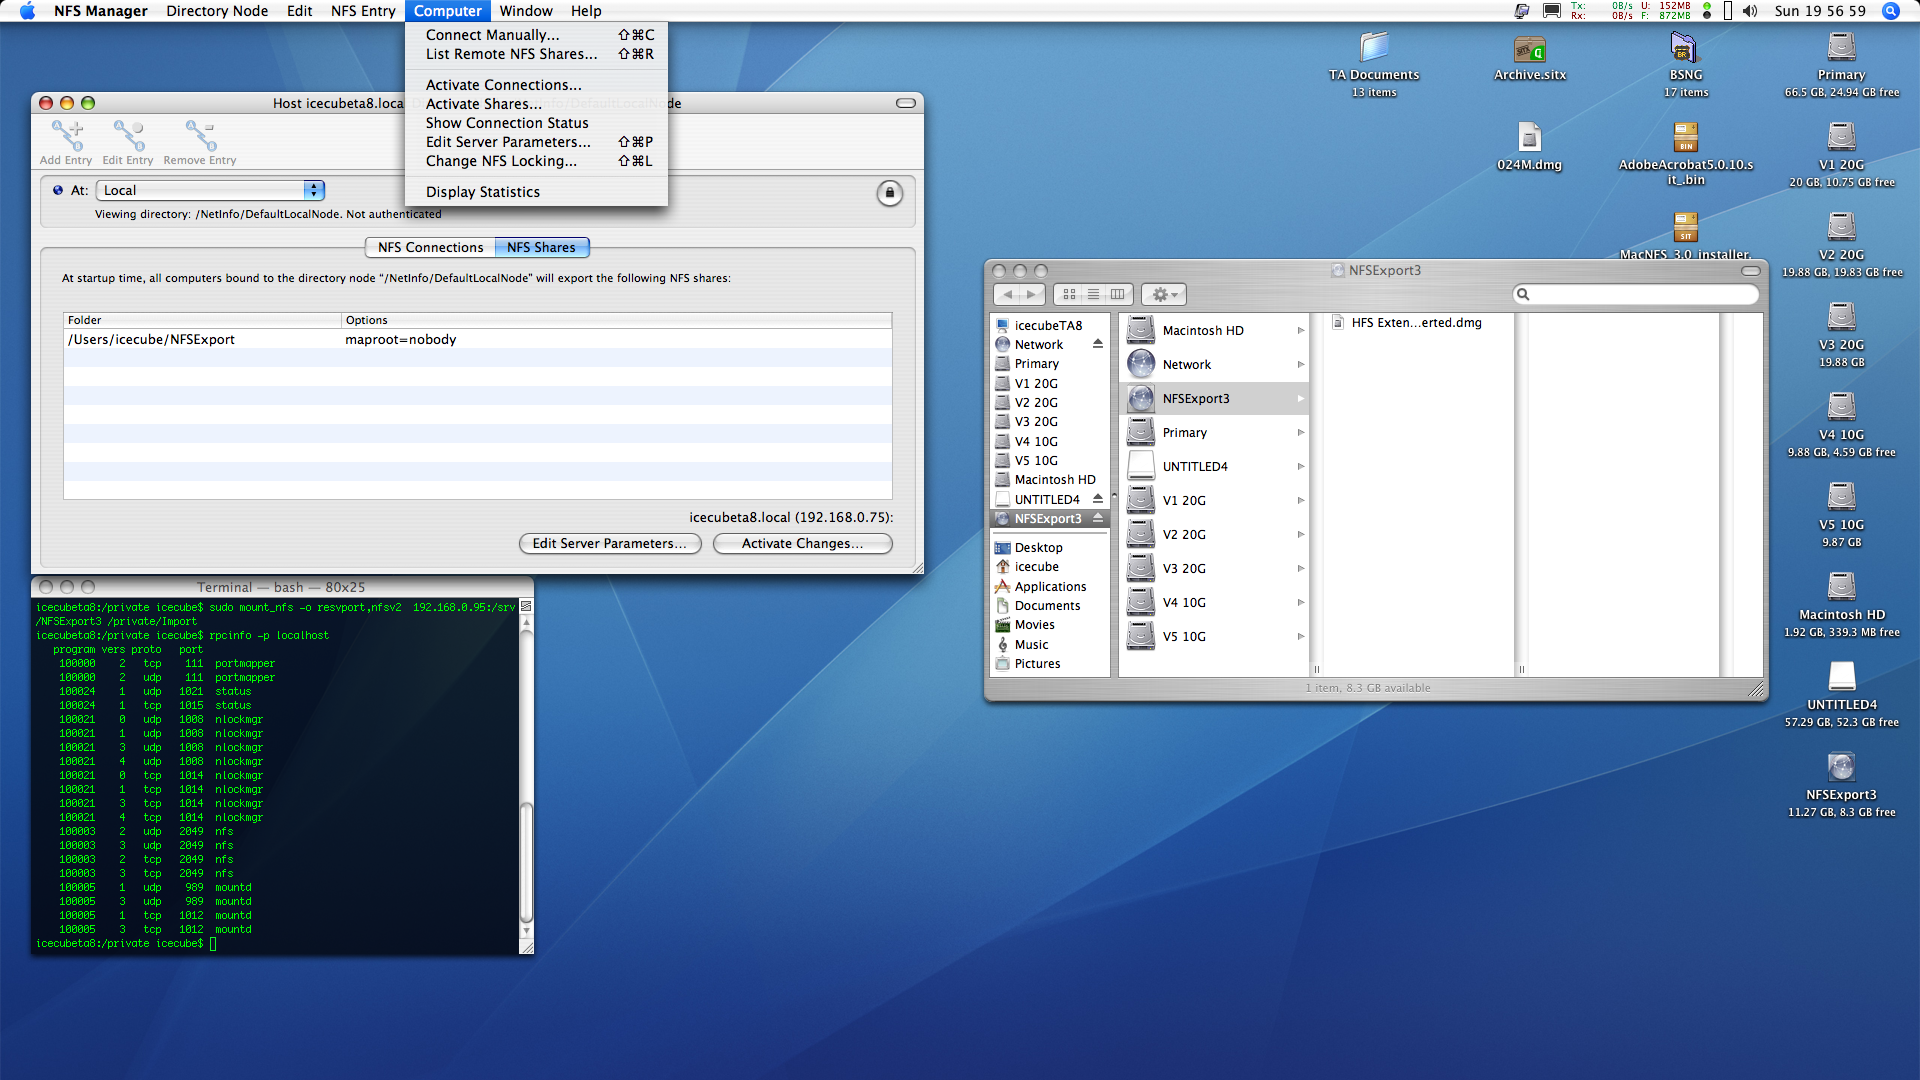The width and height of the screenshot is (1920, 1080).
Task: Switch to the NFS Connections tab
Action: (430, 247)
